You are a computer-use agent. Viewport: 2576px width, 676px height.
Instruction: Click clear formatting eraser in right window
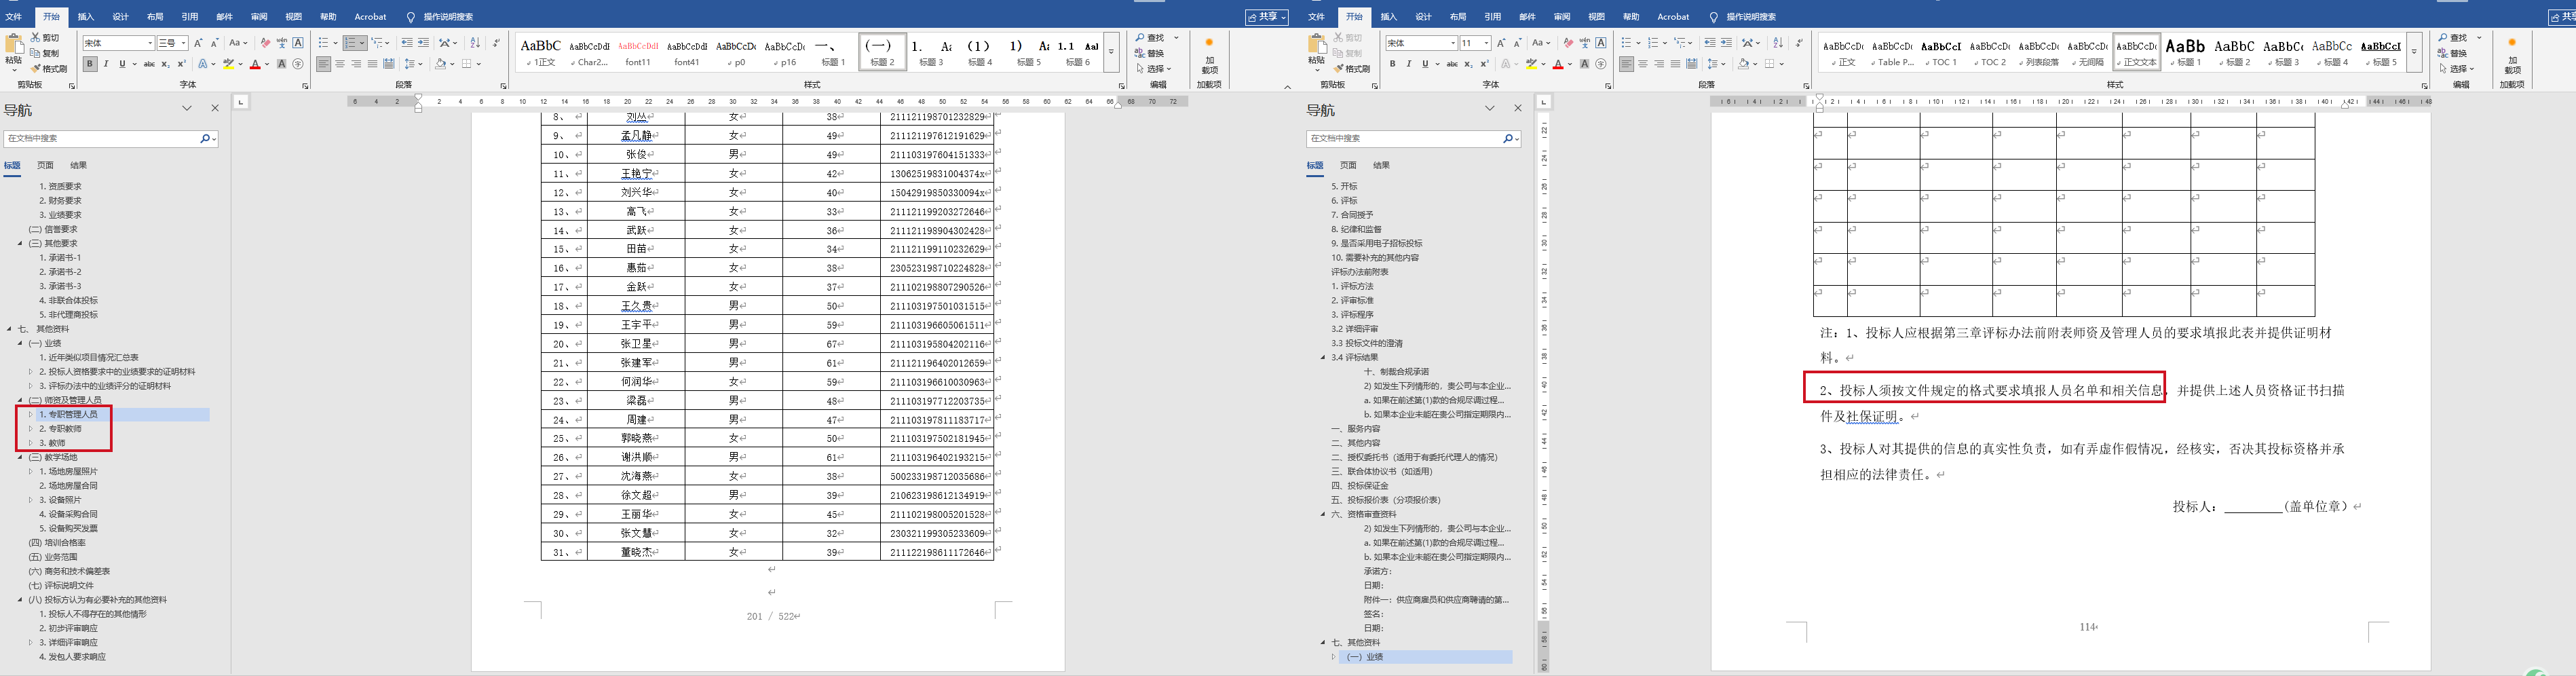pos(1568,43)
